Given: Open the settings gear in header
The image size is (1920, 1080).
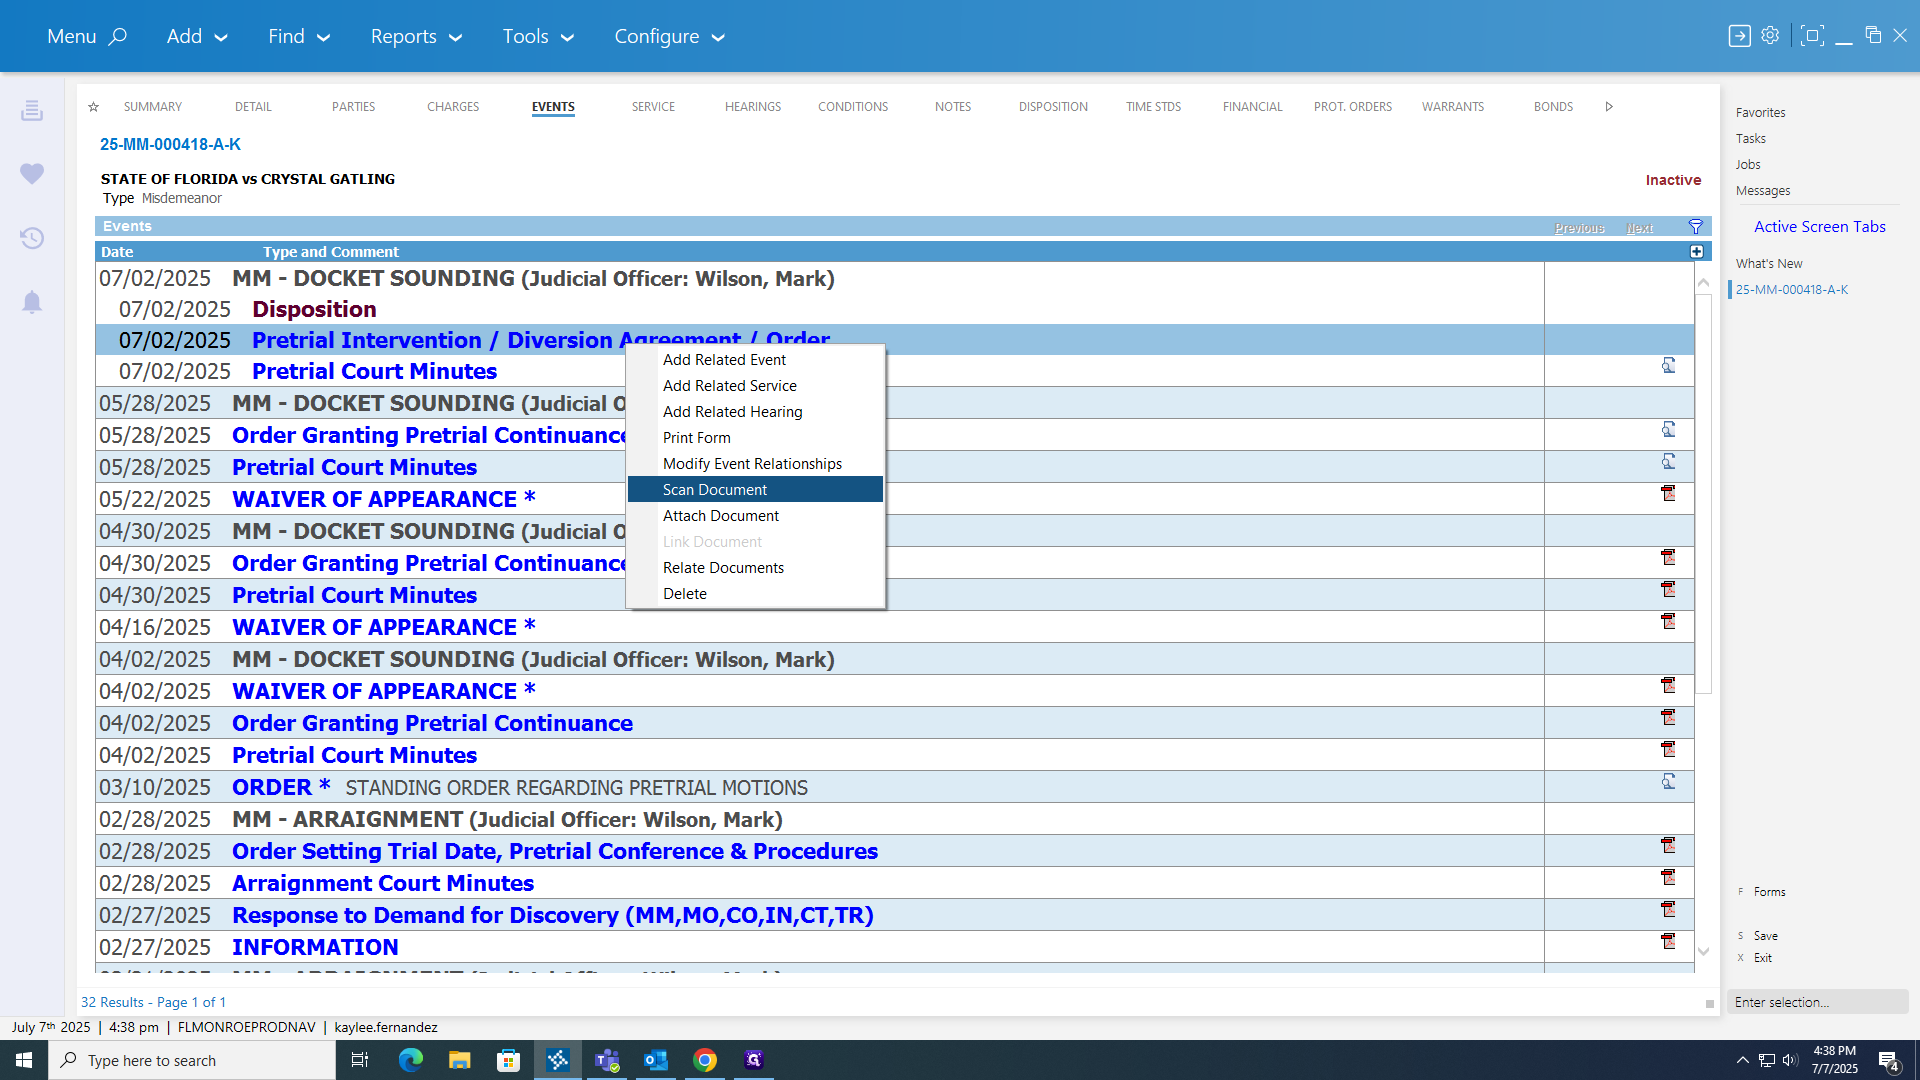Looking at the screenshot, I should click(x=1770, y=35).
